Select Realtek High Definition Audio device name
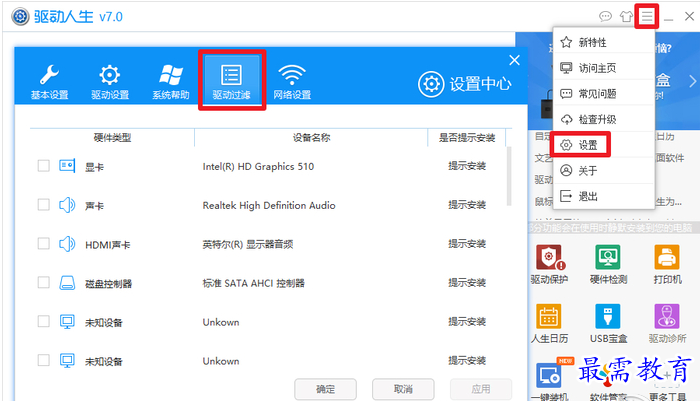This screenshot has height=401, width=700. [x=269, y=205]
